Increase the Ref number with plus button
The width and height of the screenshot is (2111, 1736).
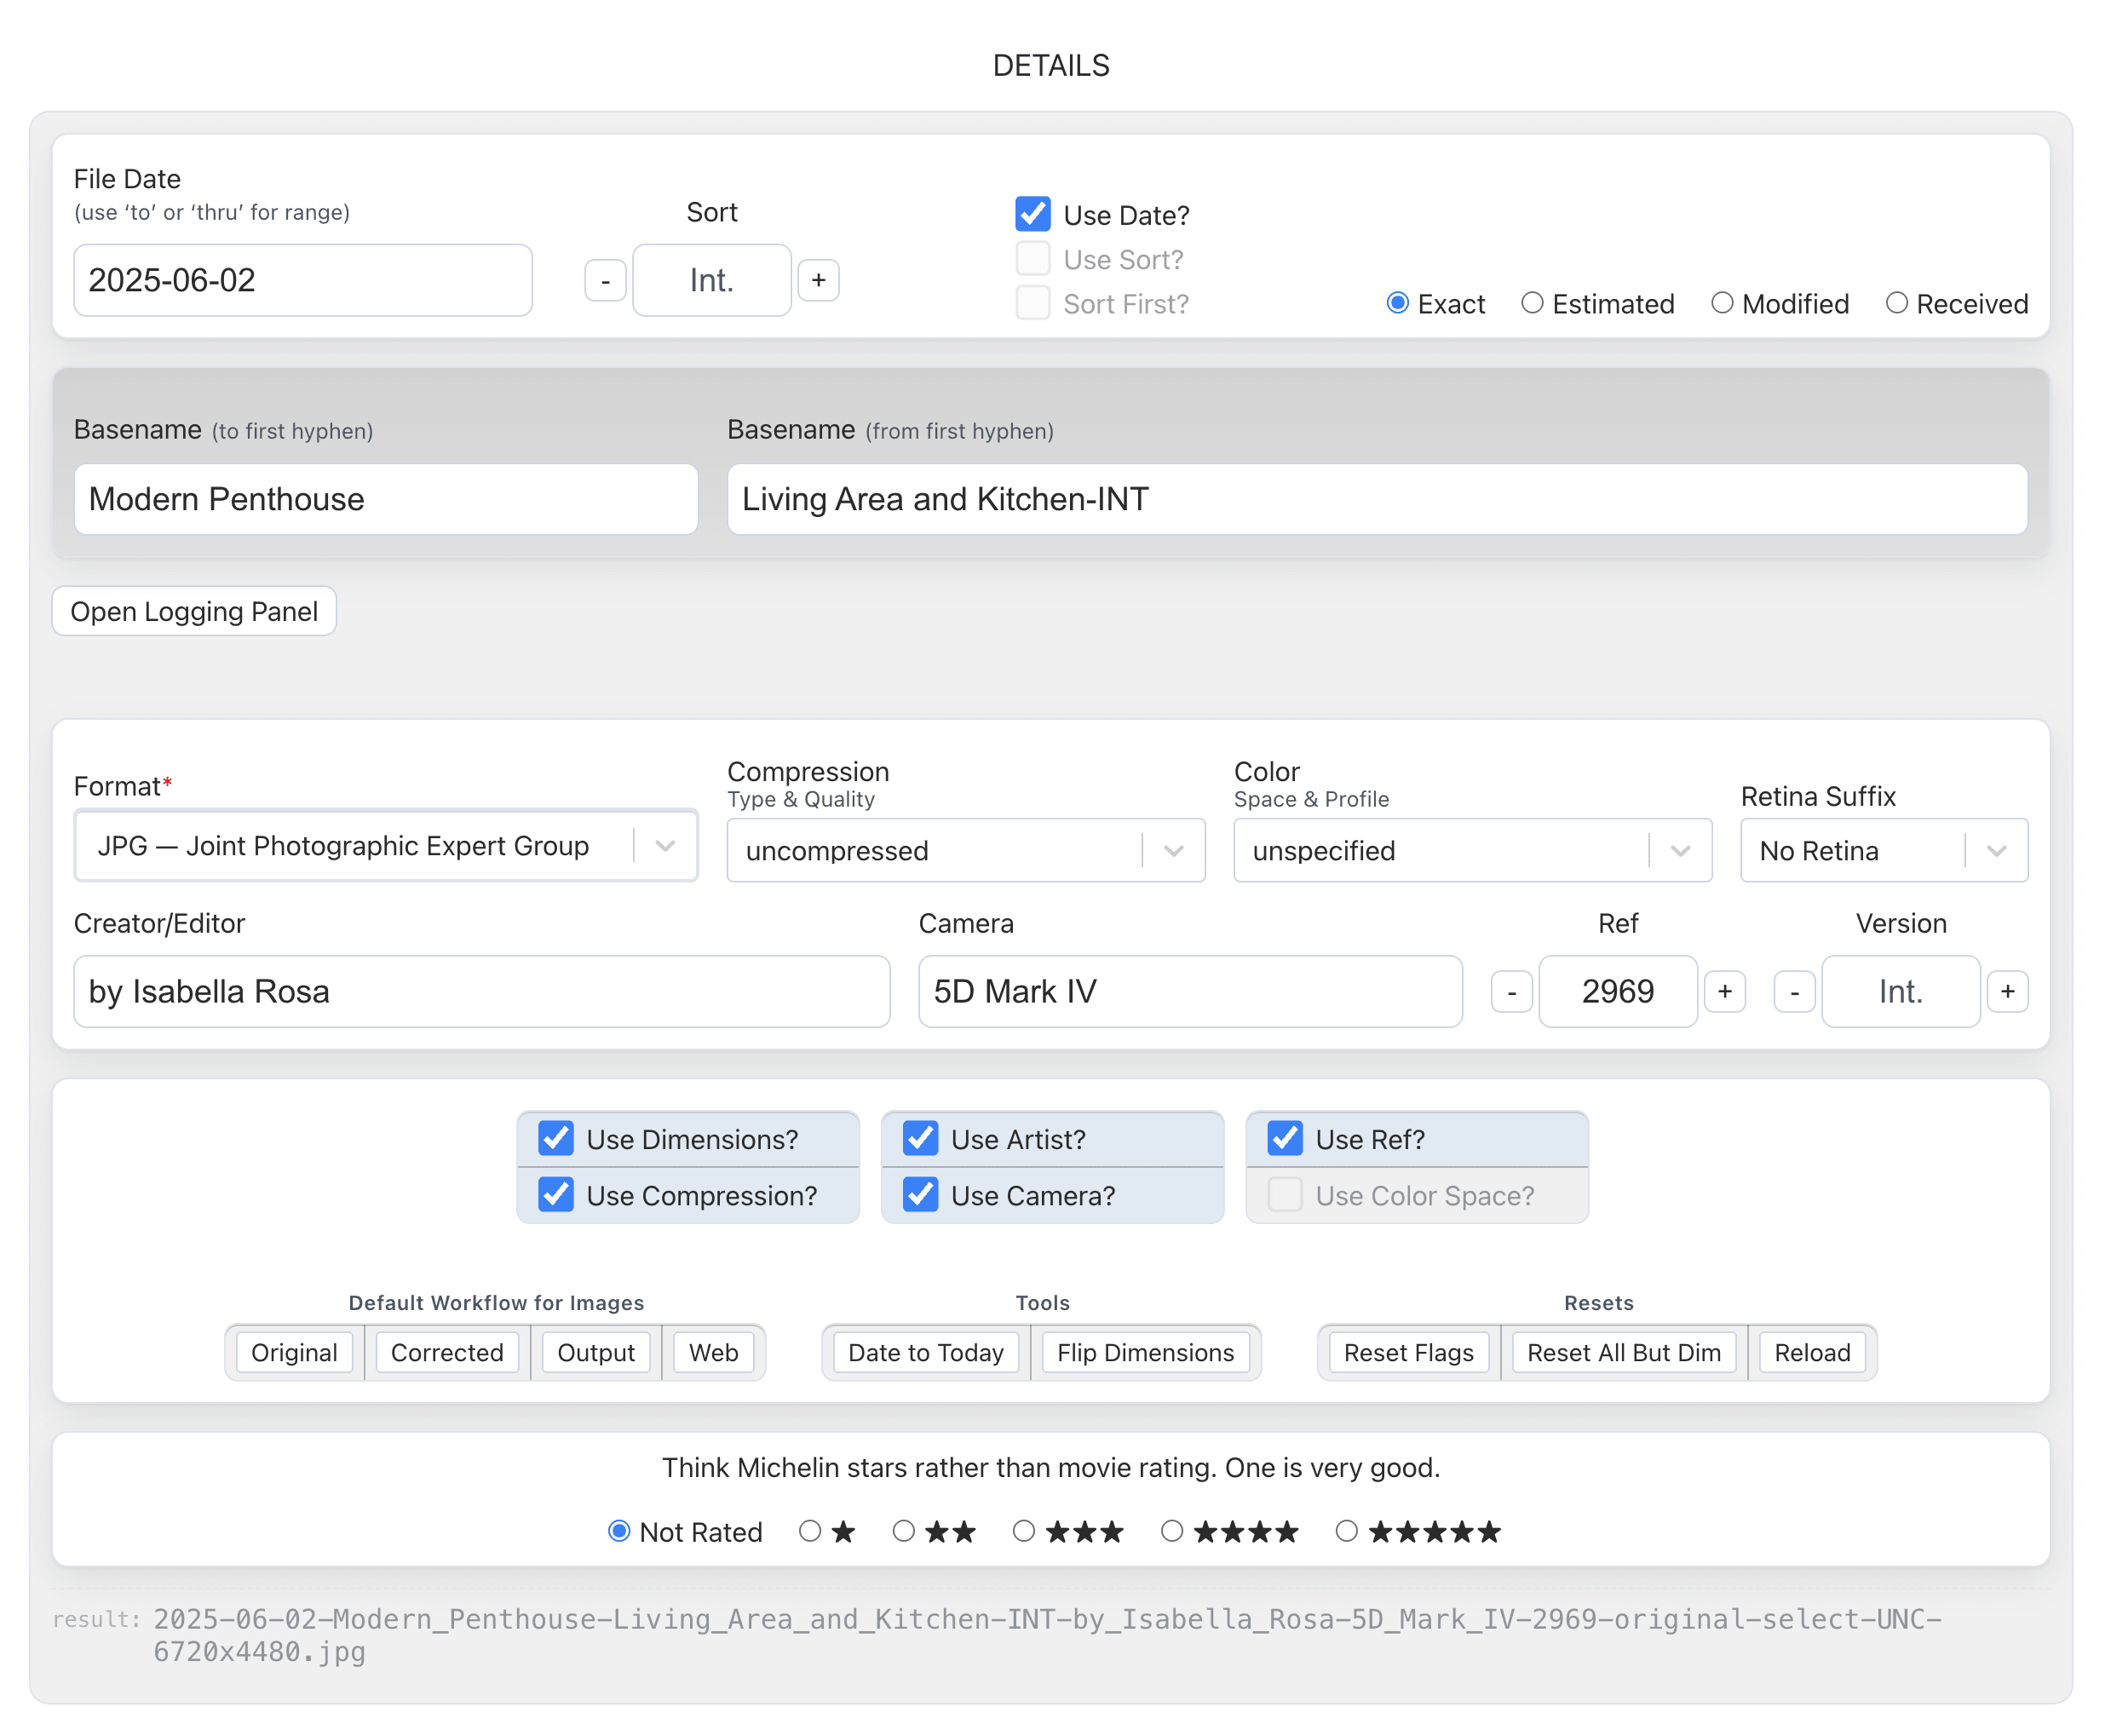(1724, 992)
